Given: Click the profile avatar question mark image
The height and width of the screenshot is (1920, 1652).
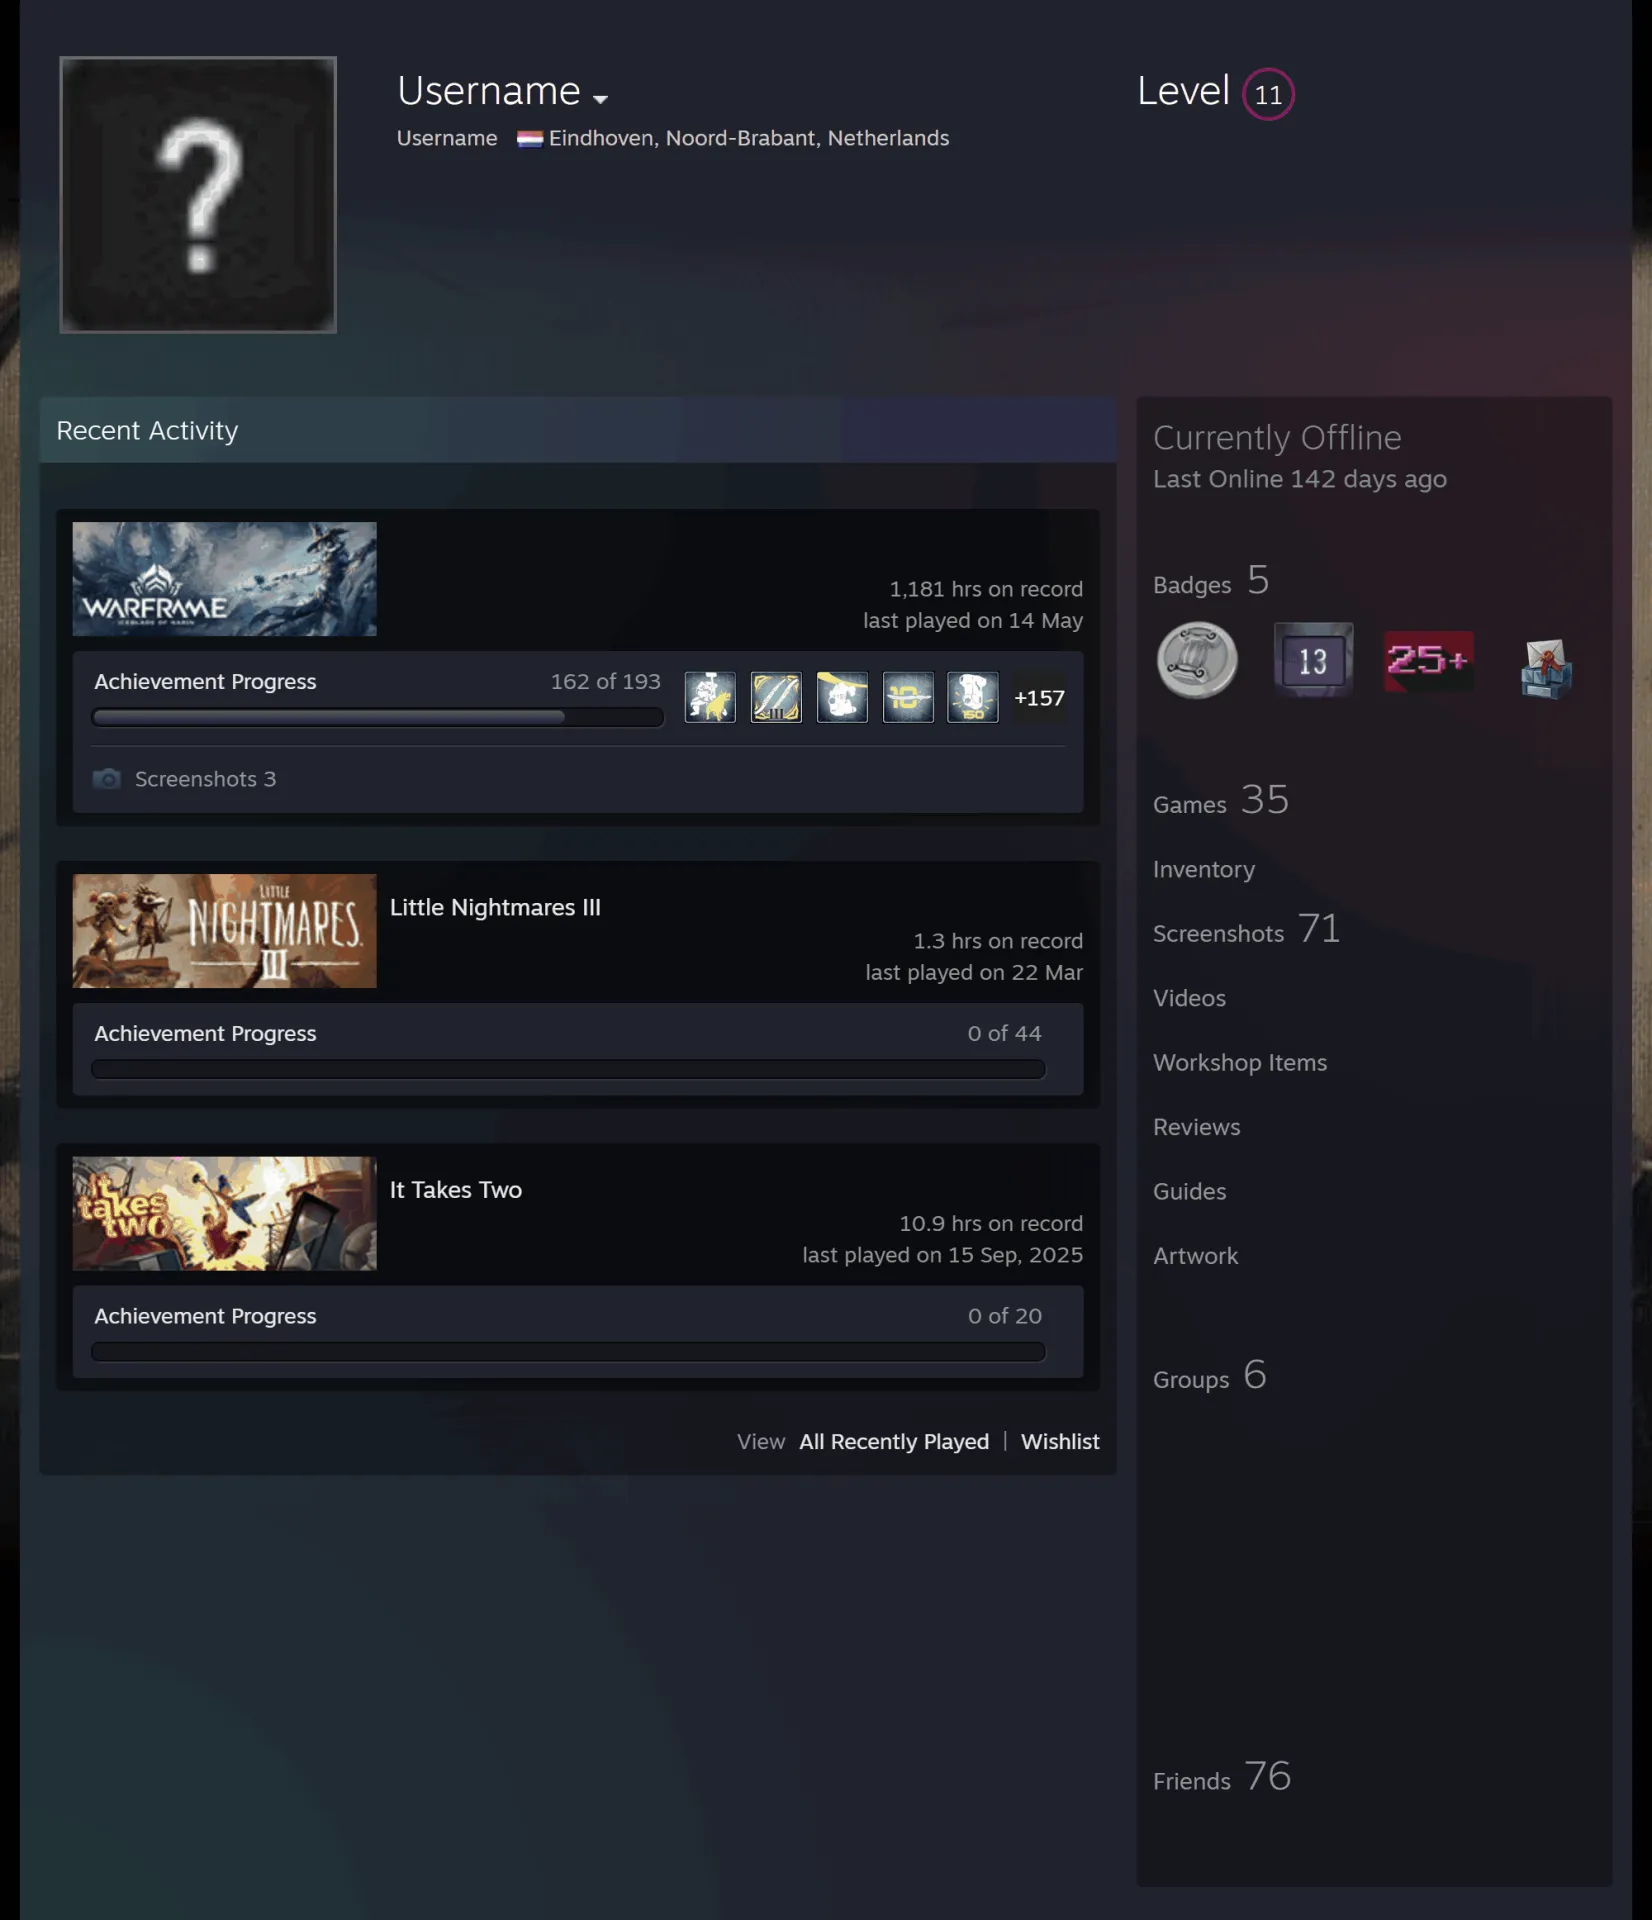Looking at the screenshot, I should tap(198, 194).
